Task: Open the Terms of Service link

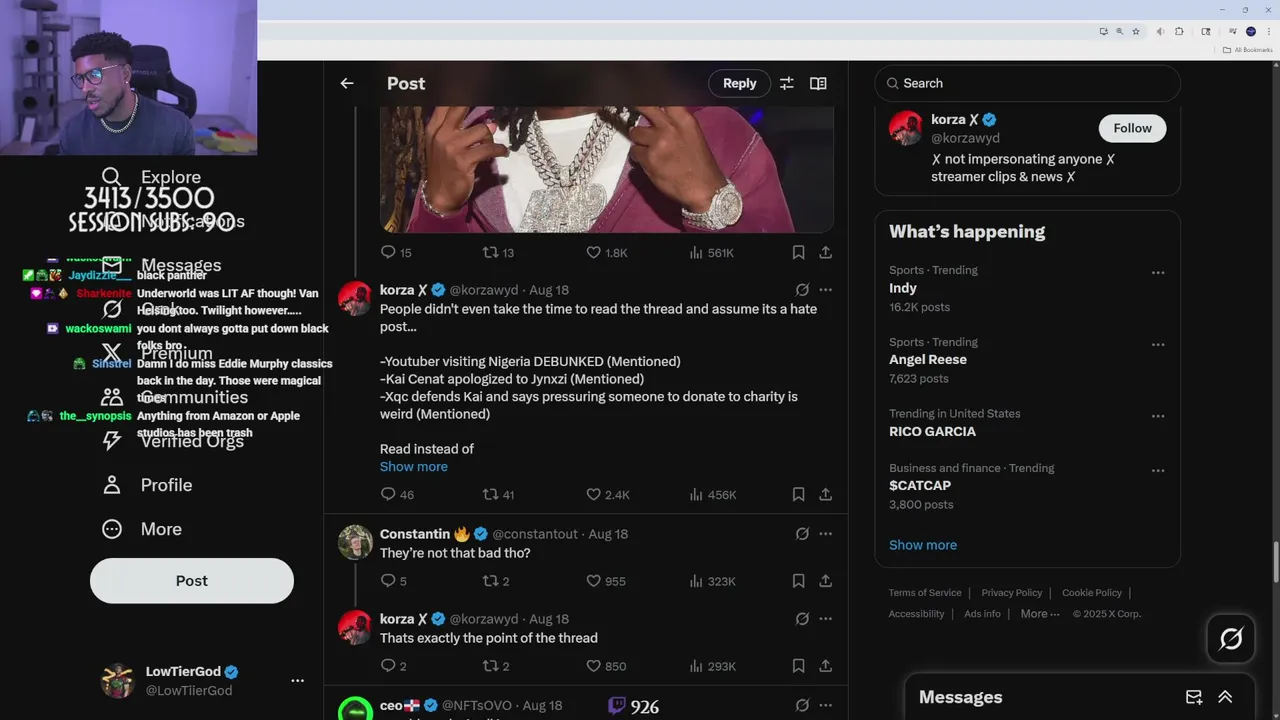Action: click(x=925, y=593)
